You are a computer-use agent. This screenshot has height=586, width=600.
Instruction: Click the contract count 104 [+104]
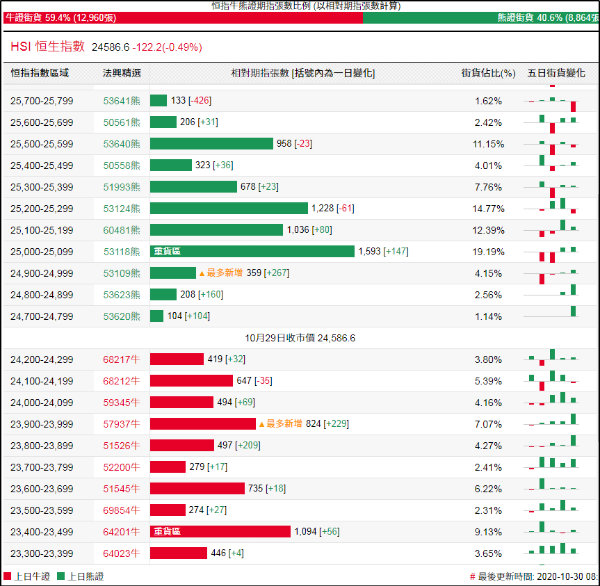(x=189, y=316)
